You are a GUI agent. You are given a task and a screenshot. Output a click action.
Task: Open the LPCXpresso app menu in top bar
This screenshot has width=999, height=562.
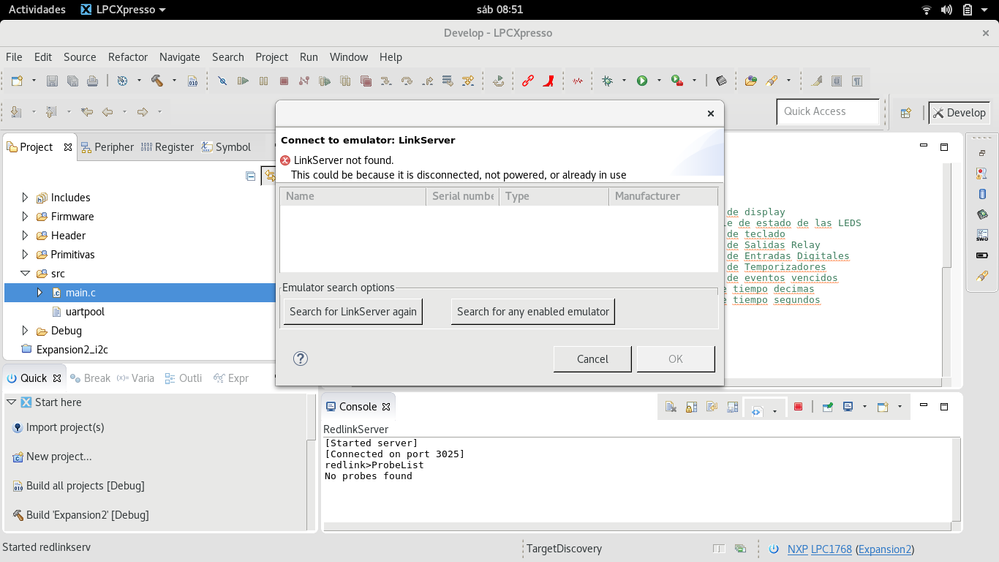pos(124,10)
